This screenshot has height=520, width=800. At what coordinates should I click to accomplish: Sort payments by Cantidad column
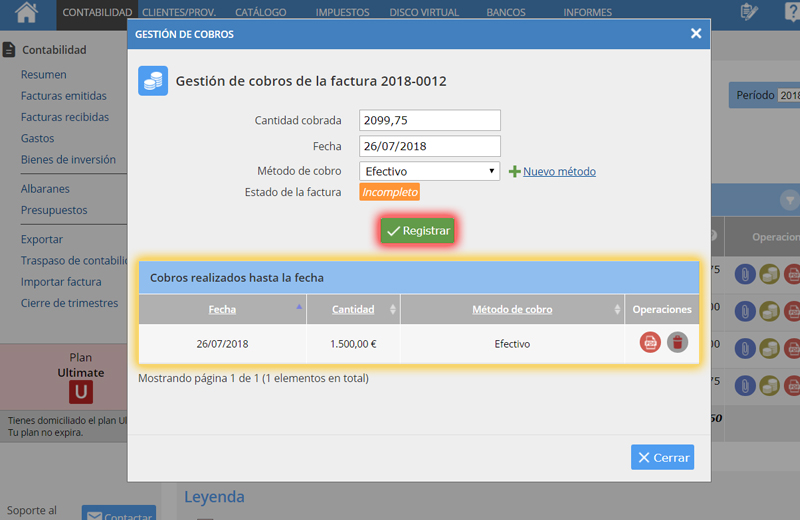[x=353, y=309]
